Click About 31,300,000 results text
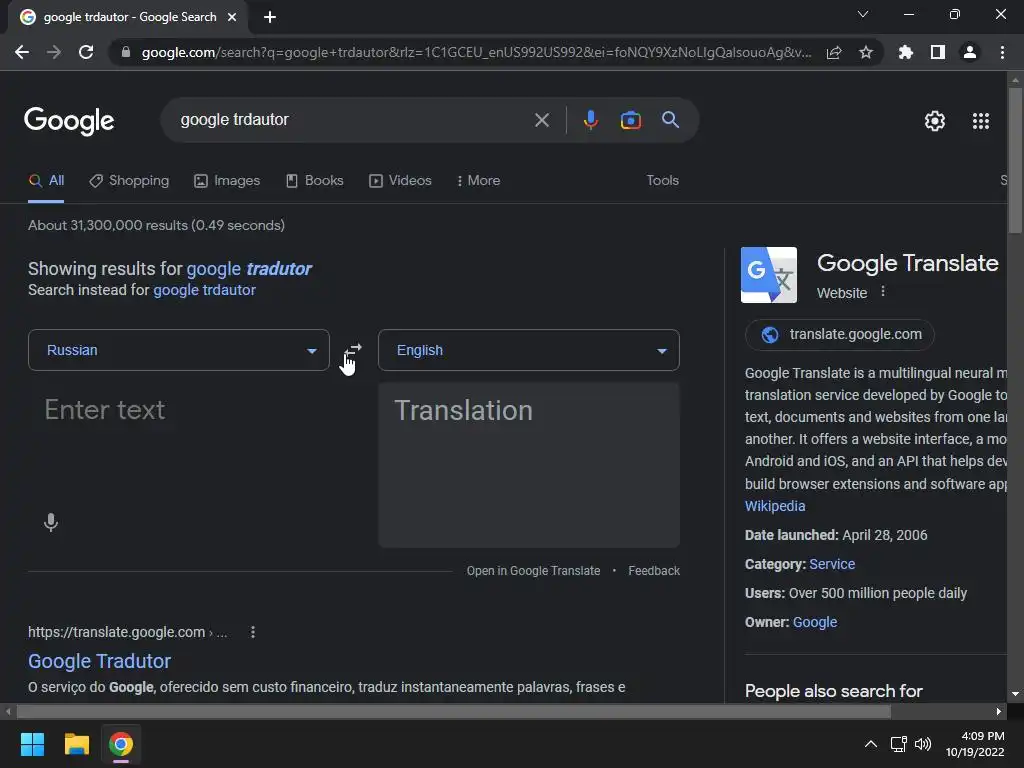Screen dimensions: 1024x768 point(156,225)
